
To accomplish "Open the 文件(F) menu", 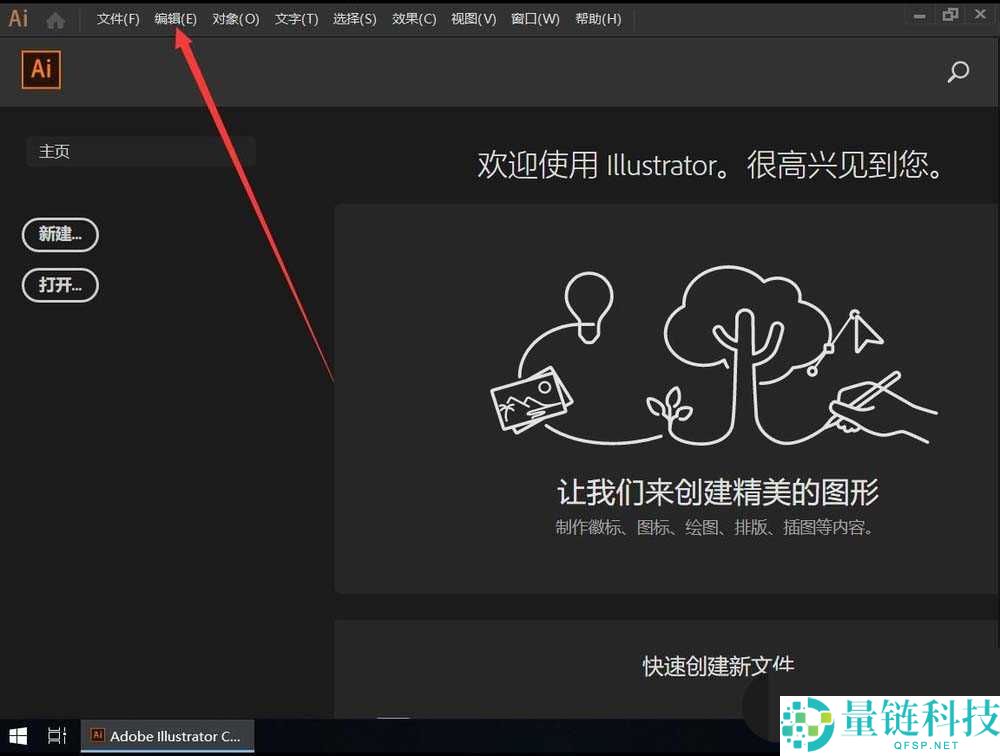I will [x=118, y=19].
